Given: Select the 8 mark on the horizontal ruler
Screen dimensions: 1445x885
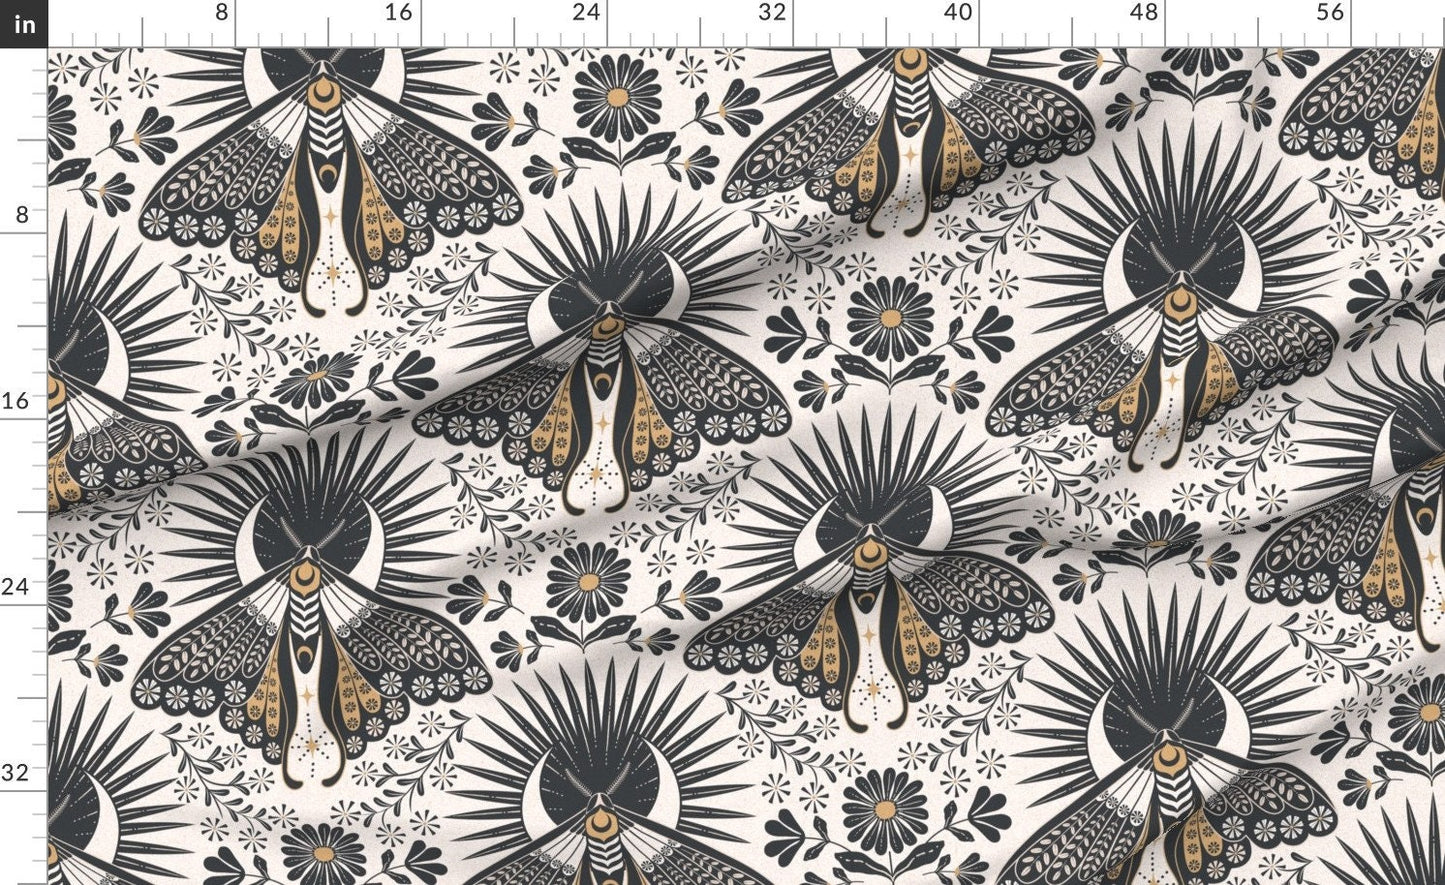Looking at the screenshot, I should (222, 13).
